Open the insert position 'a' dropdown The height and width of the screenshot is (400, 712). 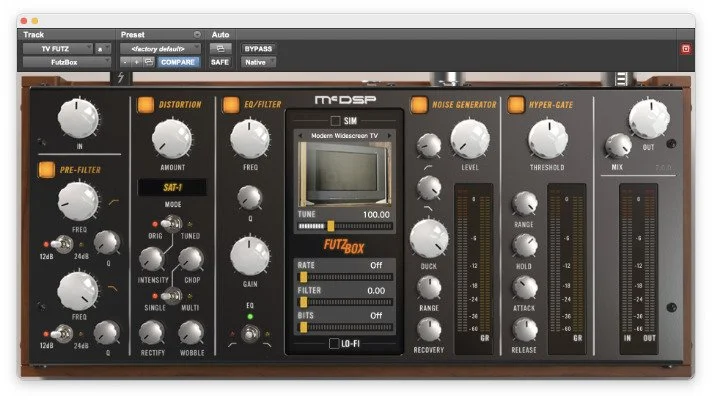[x=103, y=49]
